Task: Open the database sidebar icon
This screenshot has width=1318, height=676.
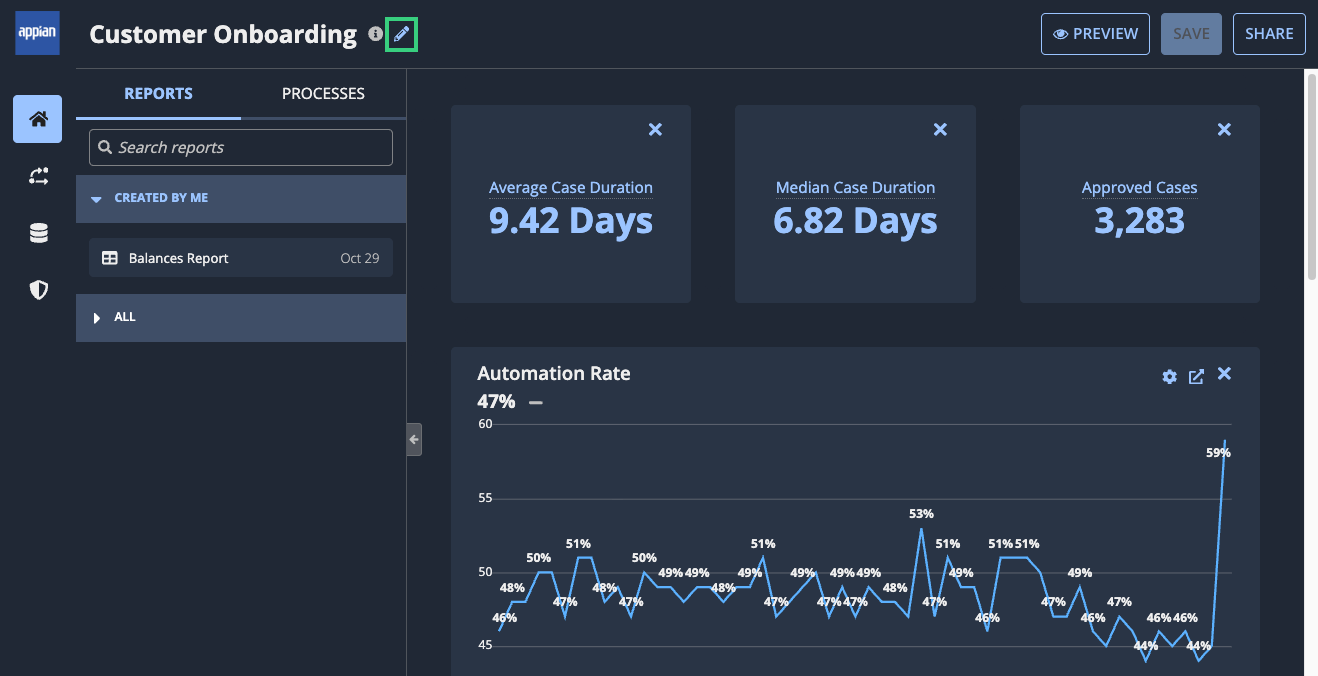Action: pos(38,234)
